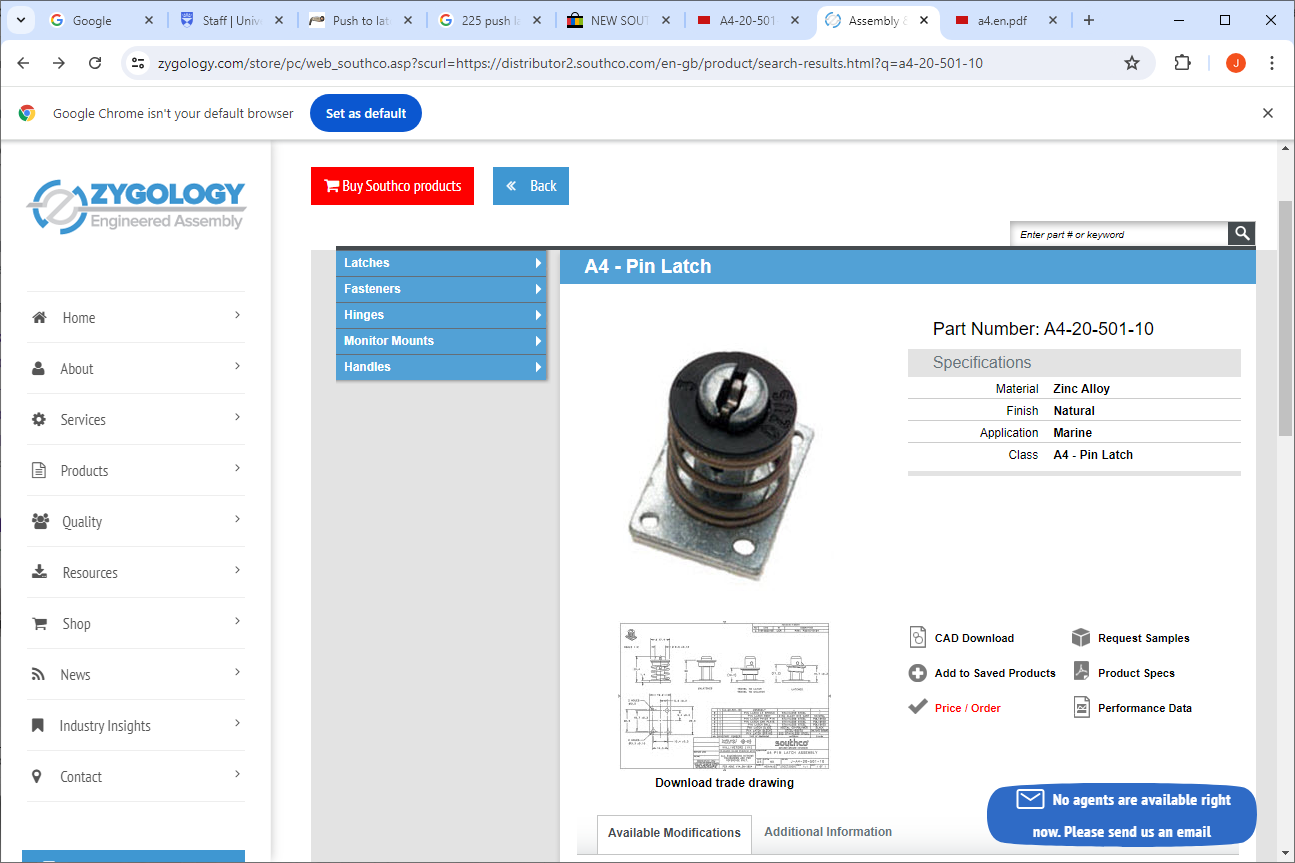The image size is (1295, 863).
Task: Click the News RSS icon
Action: tap(38, 675)
